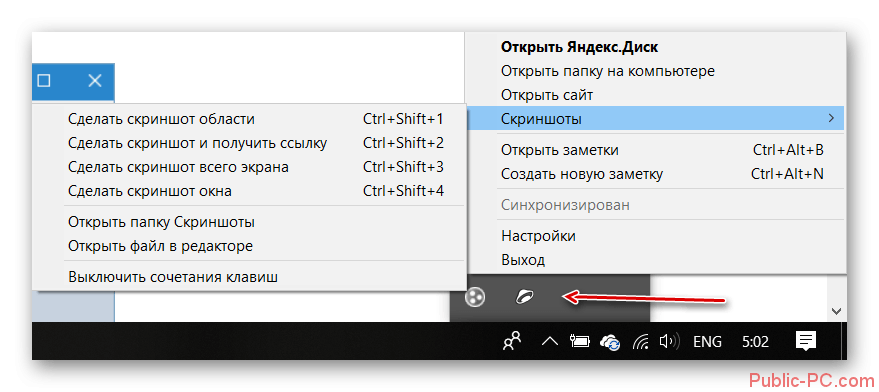Click the round tray icon beside Yandex.Disk
The height and width of the screenshot is (392, 879).
[x=475, y=297]
